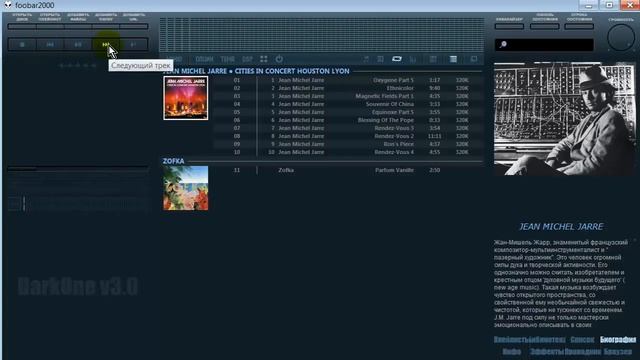Click the rightmost toolbar window icon
Image resolution: width=640 pixels, height=360 pixels.
(474, 59)
